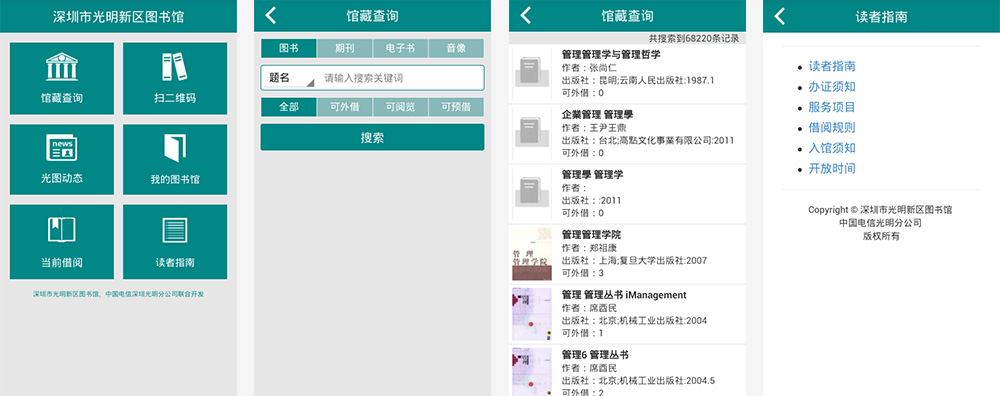This screenshot has width=1000, height=396.
Task: Select the 全部 availability filter
Action: tap(289, 107)
